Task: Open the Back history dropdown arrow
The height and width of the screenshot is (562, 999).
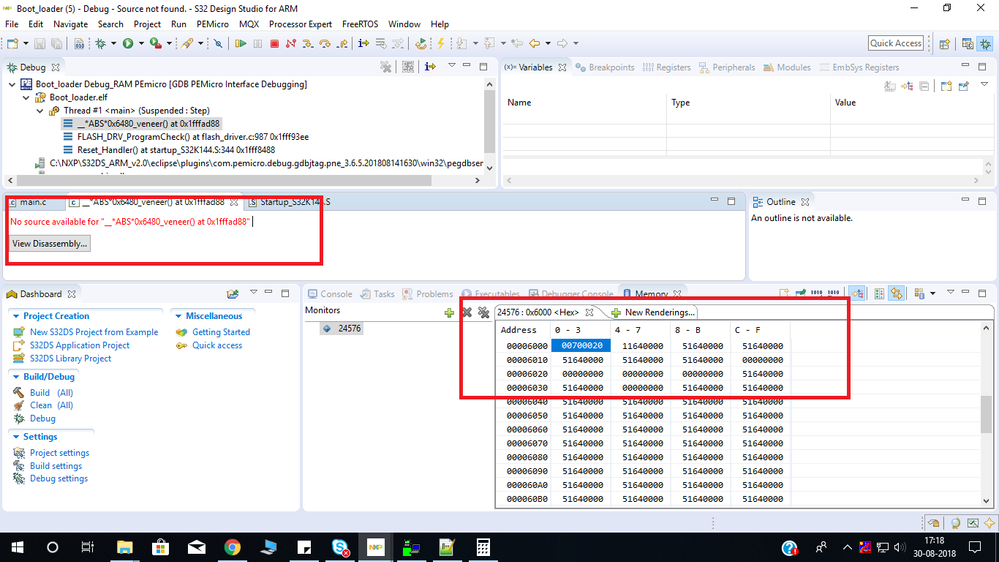Action: 547,43
